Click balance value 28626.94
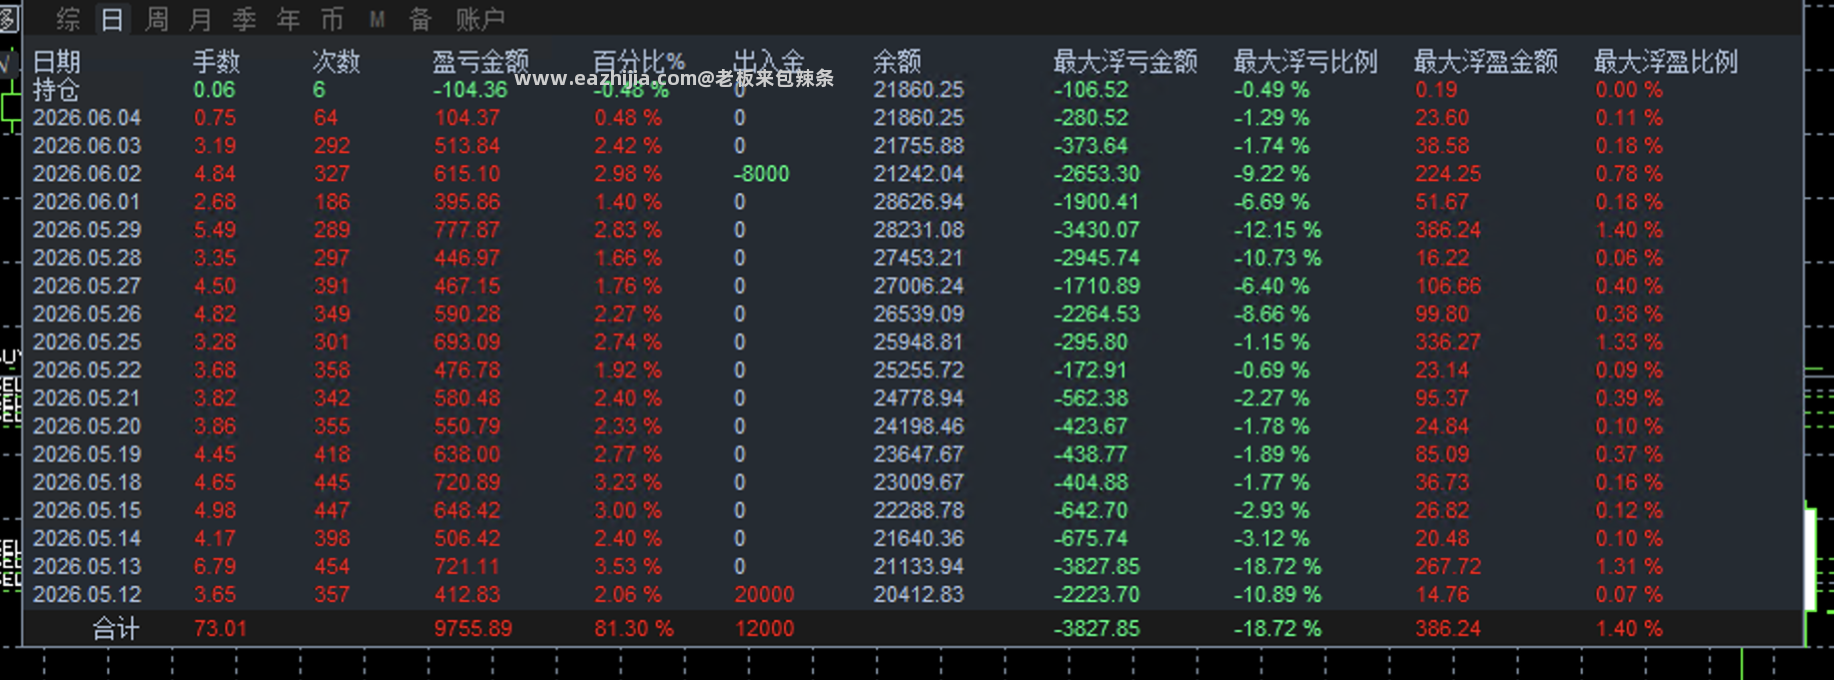The height and width of the screenshot is (680, 1834). coord(919,202)
